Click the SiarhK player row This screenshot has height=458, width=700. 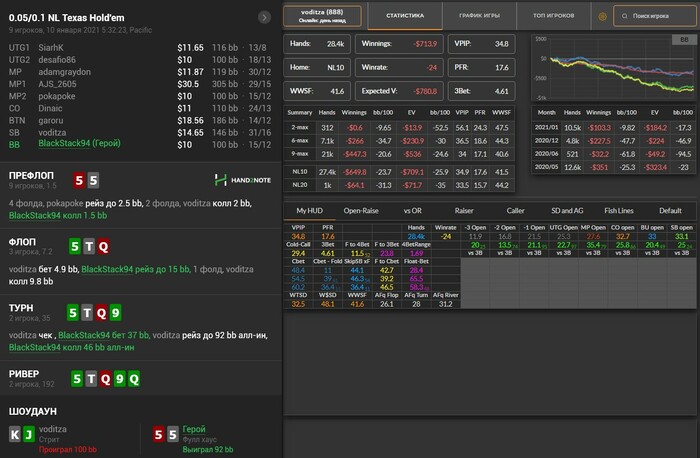point(140,48)
